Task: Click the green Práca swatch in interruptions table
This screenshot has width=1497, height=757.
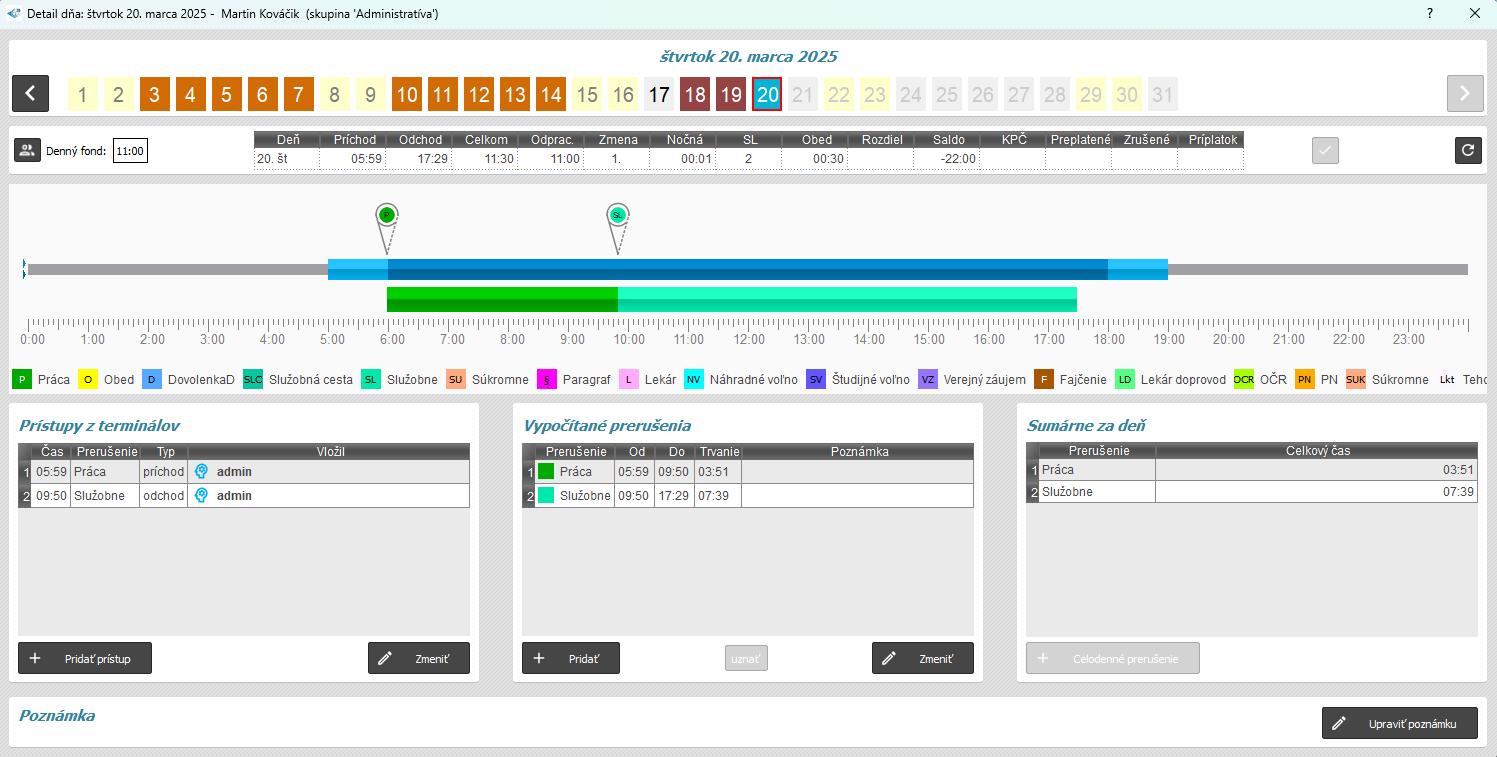Action: click(x=546, y=472)
